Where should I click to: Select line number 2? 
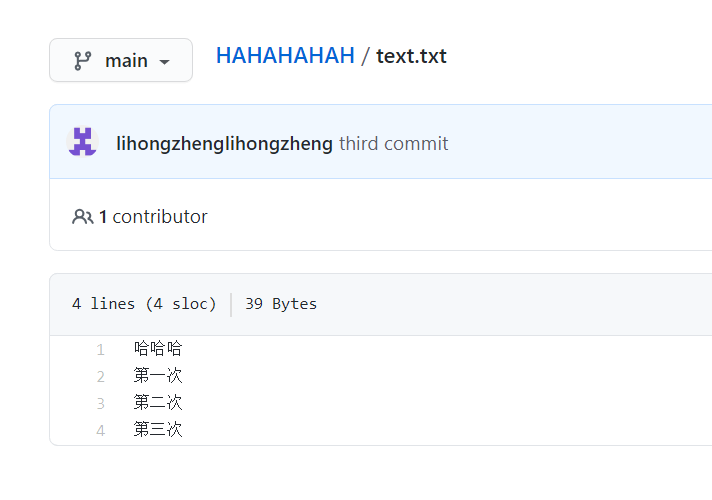coord(100,376)
